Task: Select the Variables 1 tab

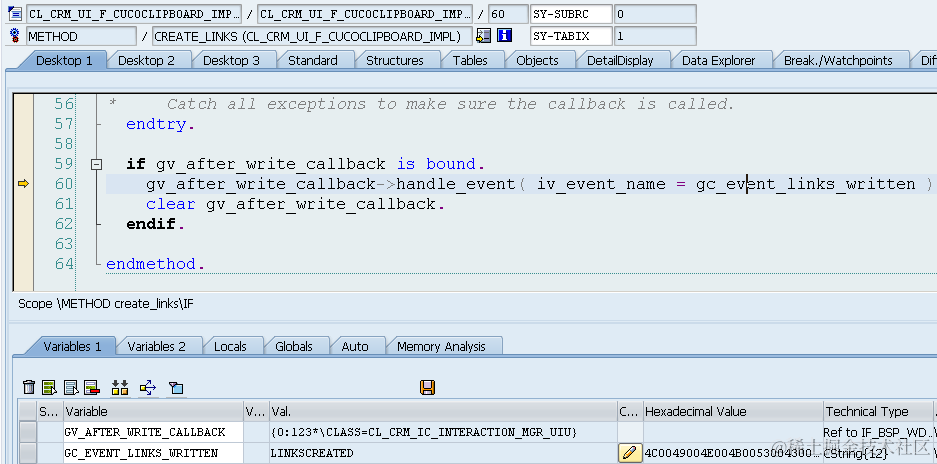Action: click(72, 346)
